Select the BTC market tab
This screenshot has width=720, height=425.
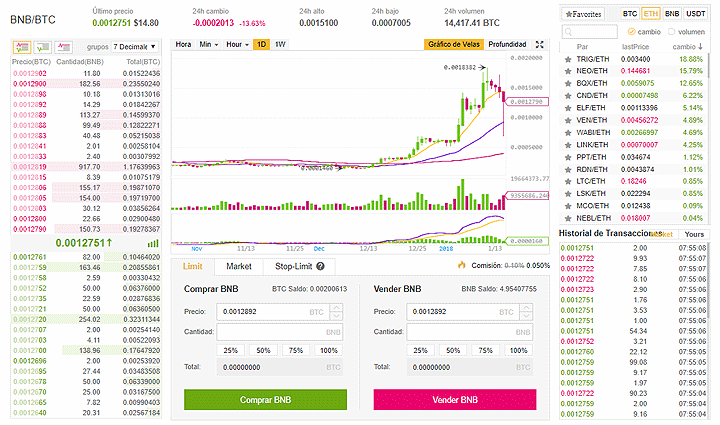click(x=630, y=14)
